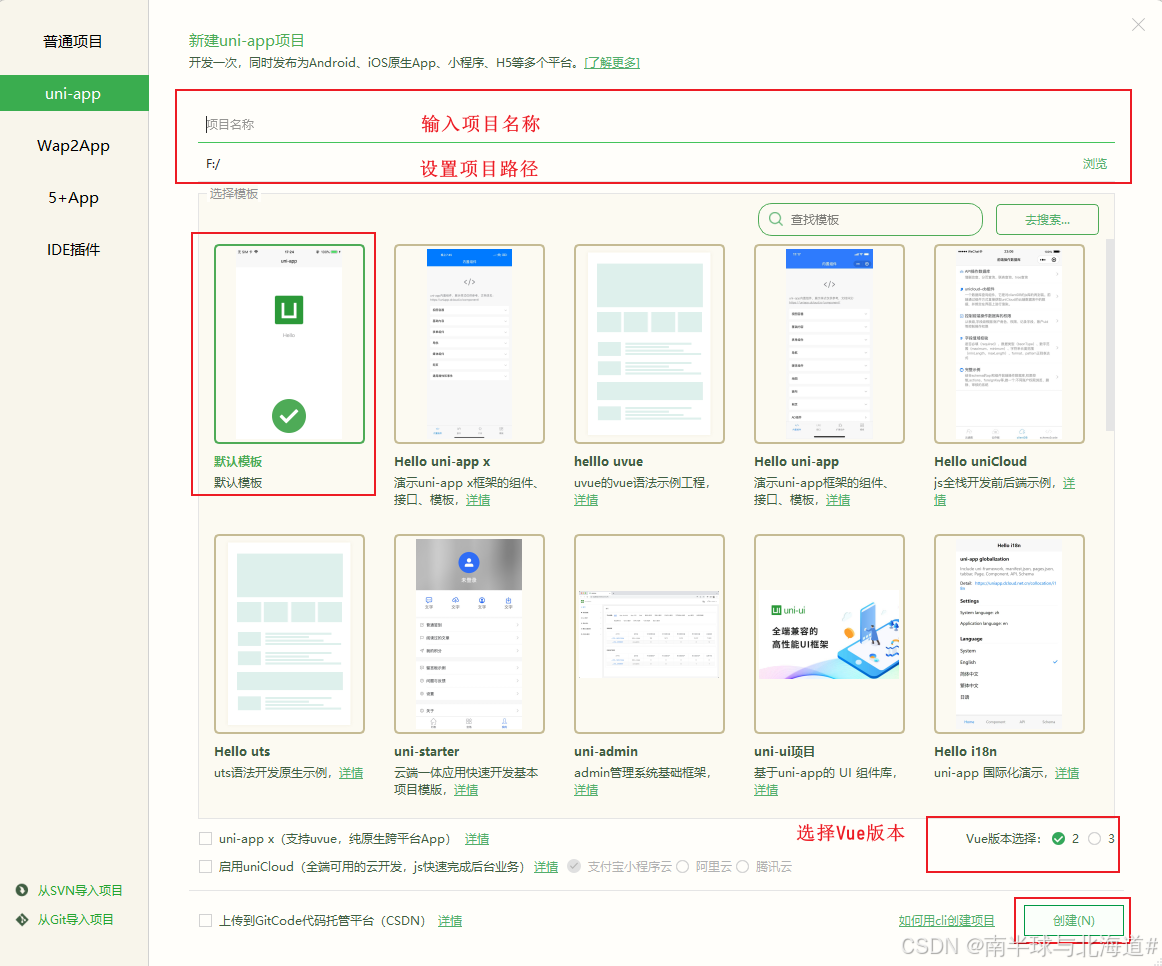The image size is (1162, 966).
Task: Click the green checkmark on 默认模板
Action: [289, 416]
